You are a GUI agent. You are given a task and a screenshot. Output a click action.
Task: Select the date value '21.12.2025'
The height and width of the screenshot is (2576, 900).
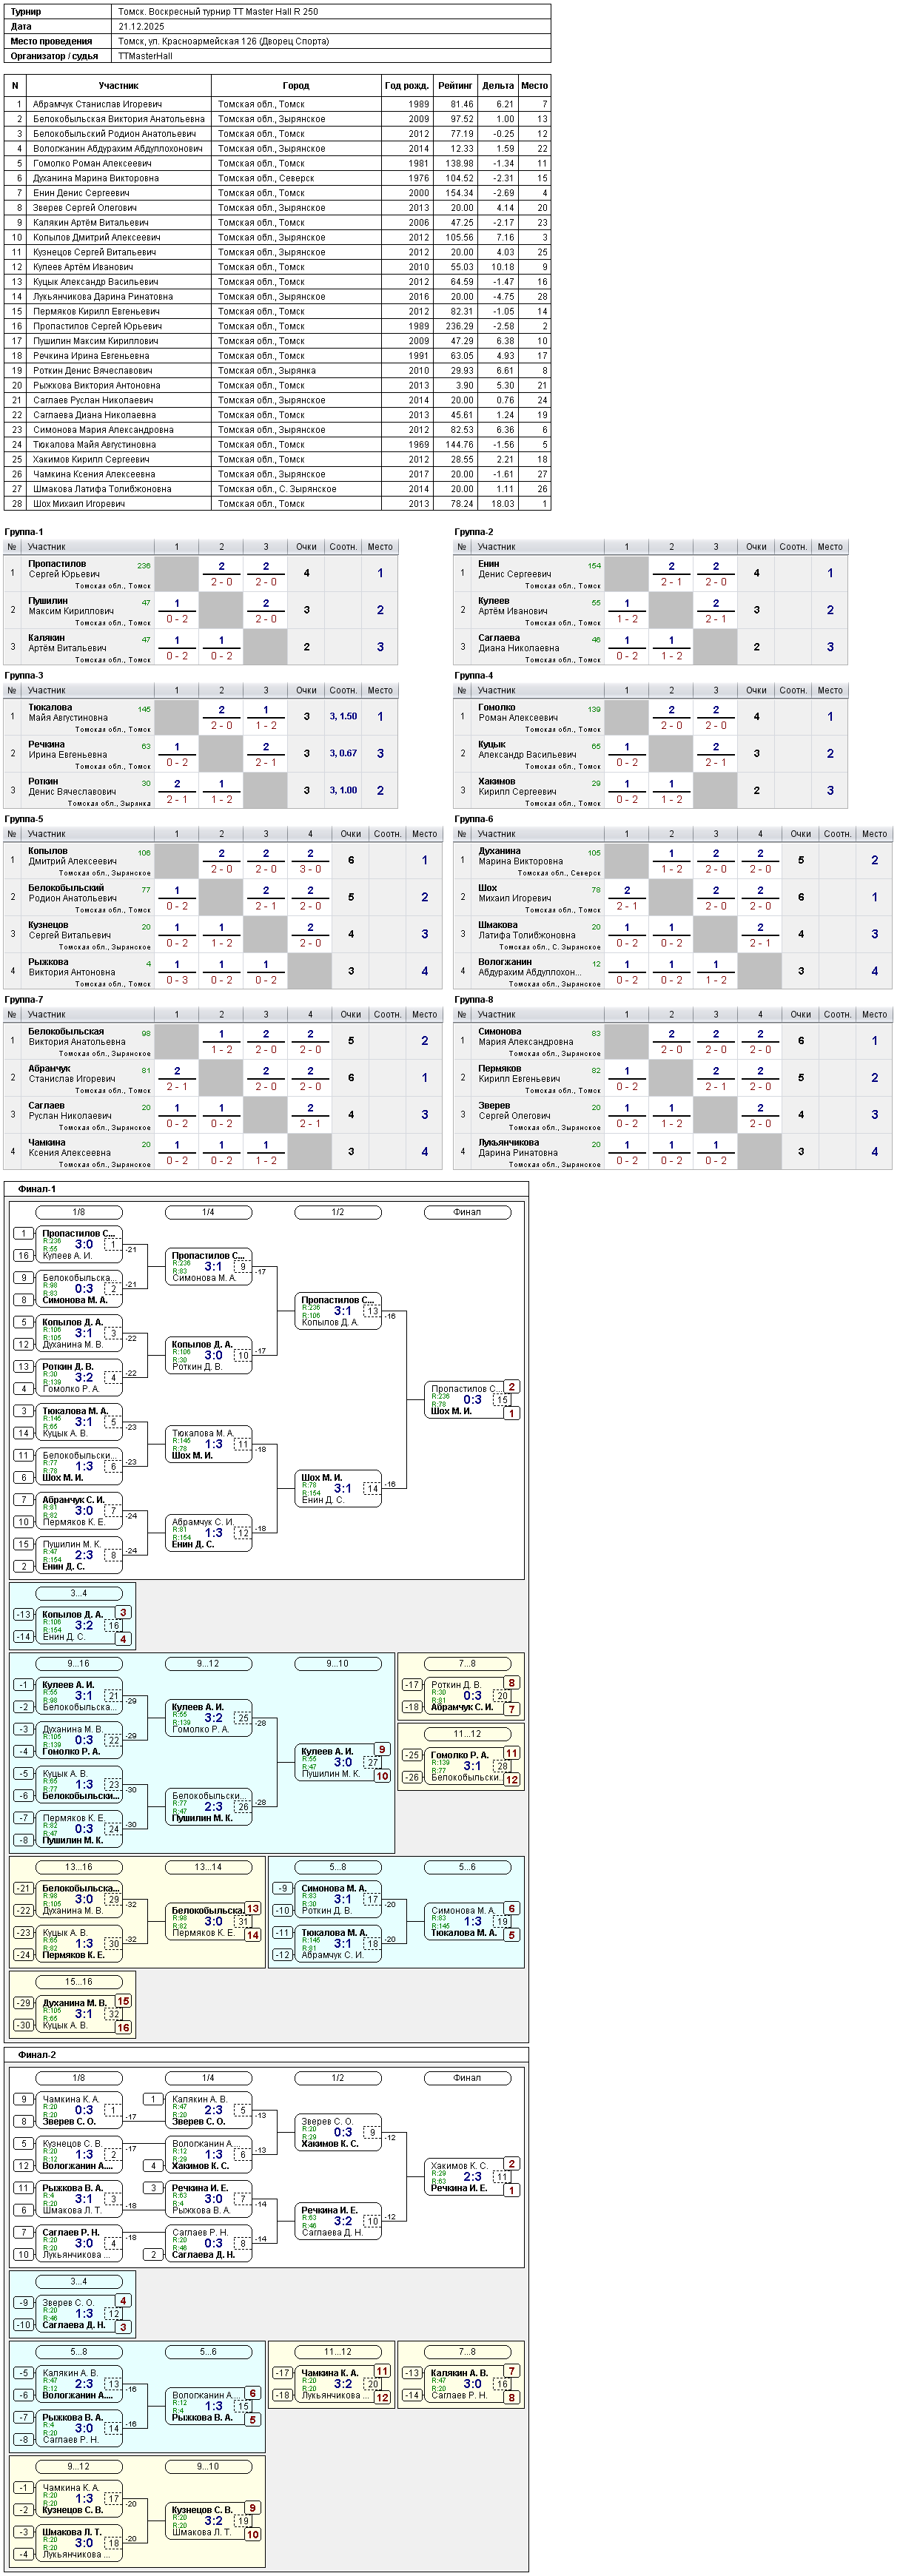pyautogui.click(x=141, y=27)
